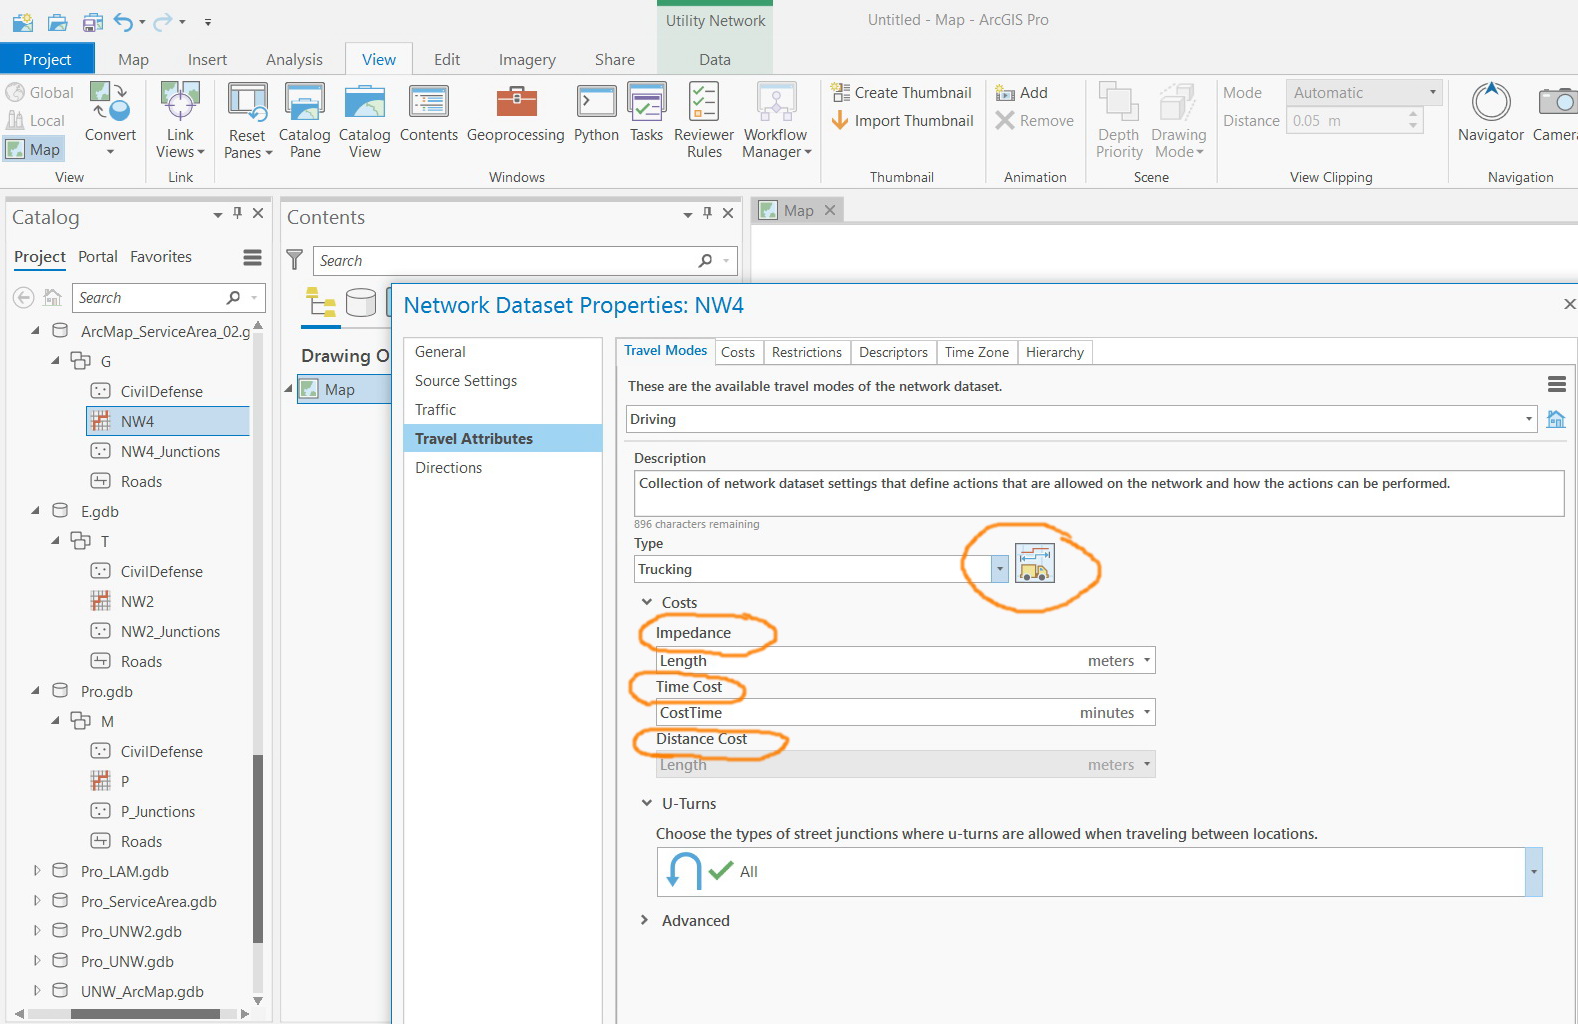The height and width of the screenshot is (1024, 1578).
Task: Add an animation keyframe
Action: [x=1022, y=93]
